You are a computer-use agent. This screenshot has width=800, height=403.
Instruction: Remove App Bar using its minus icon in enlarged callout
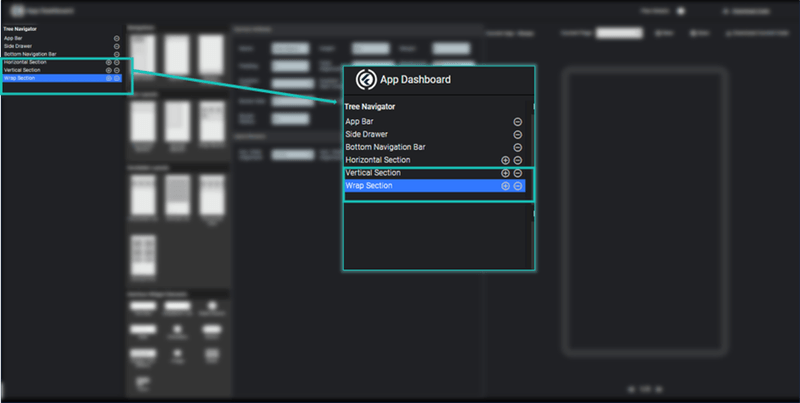(x=518, y=121)
